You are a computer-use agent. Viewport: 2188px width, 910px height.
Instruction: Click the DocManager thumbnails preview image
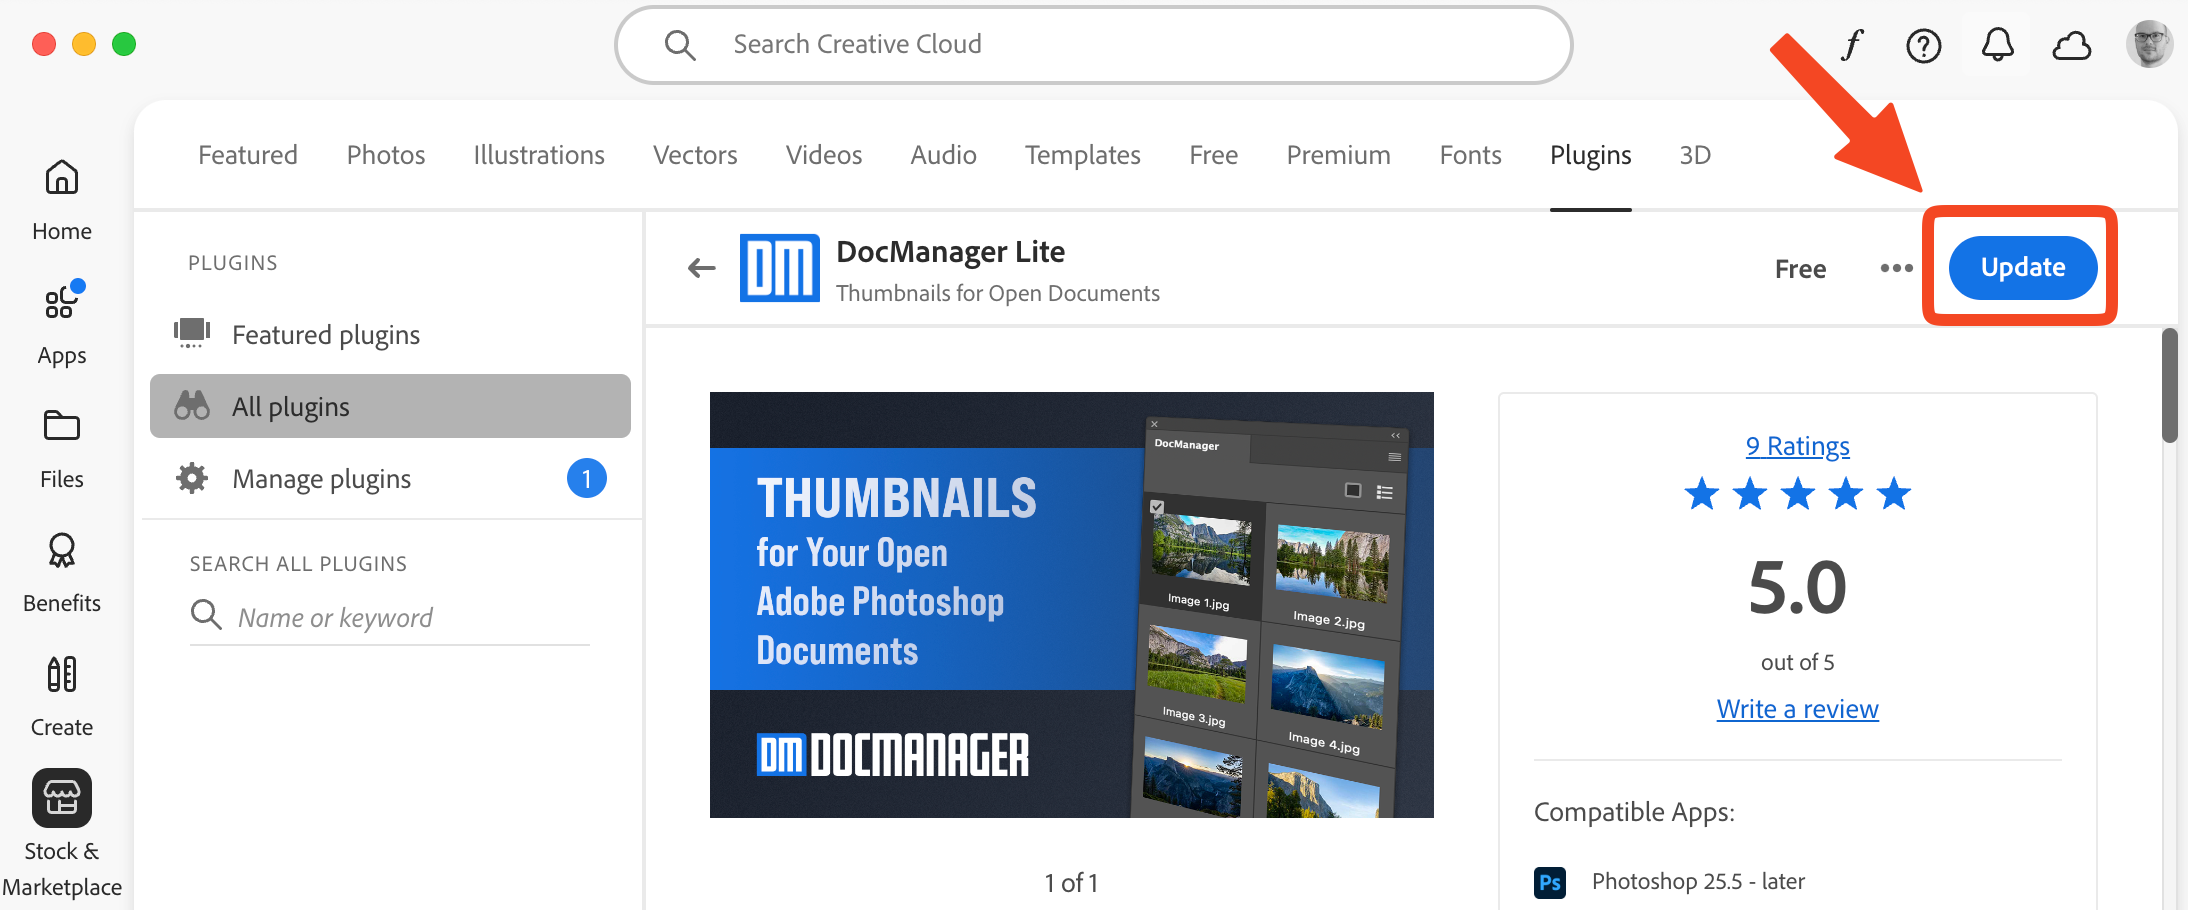point(1071,605)
